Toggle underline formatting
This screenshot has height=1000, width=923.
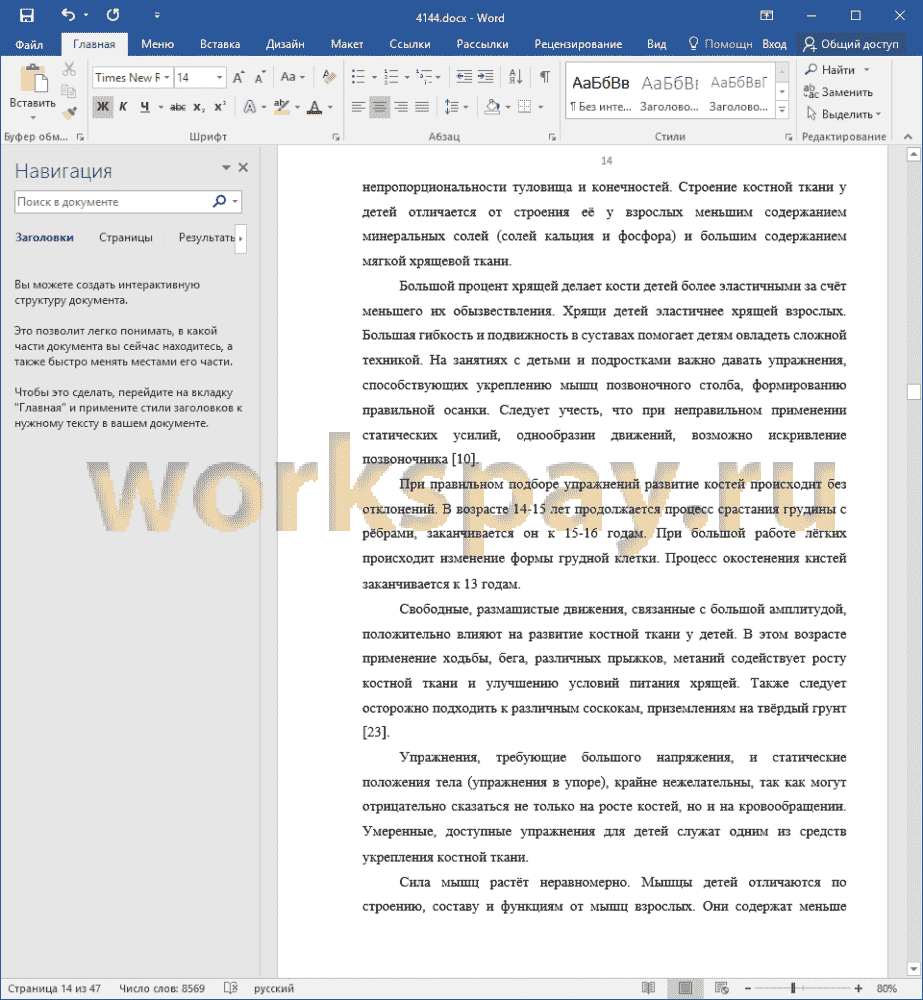coord(145,107)
